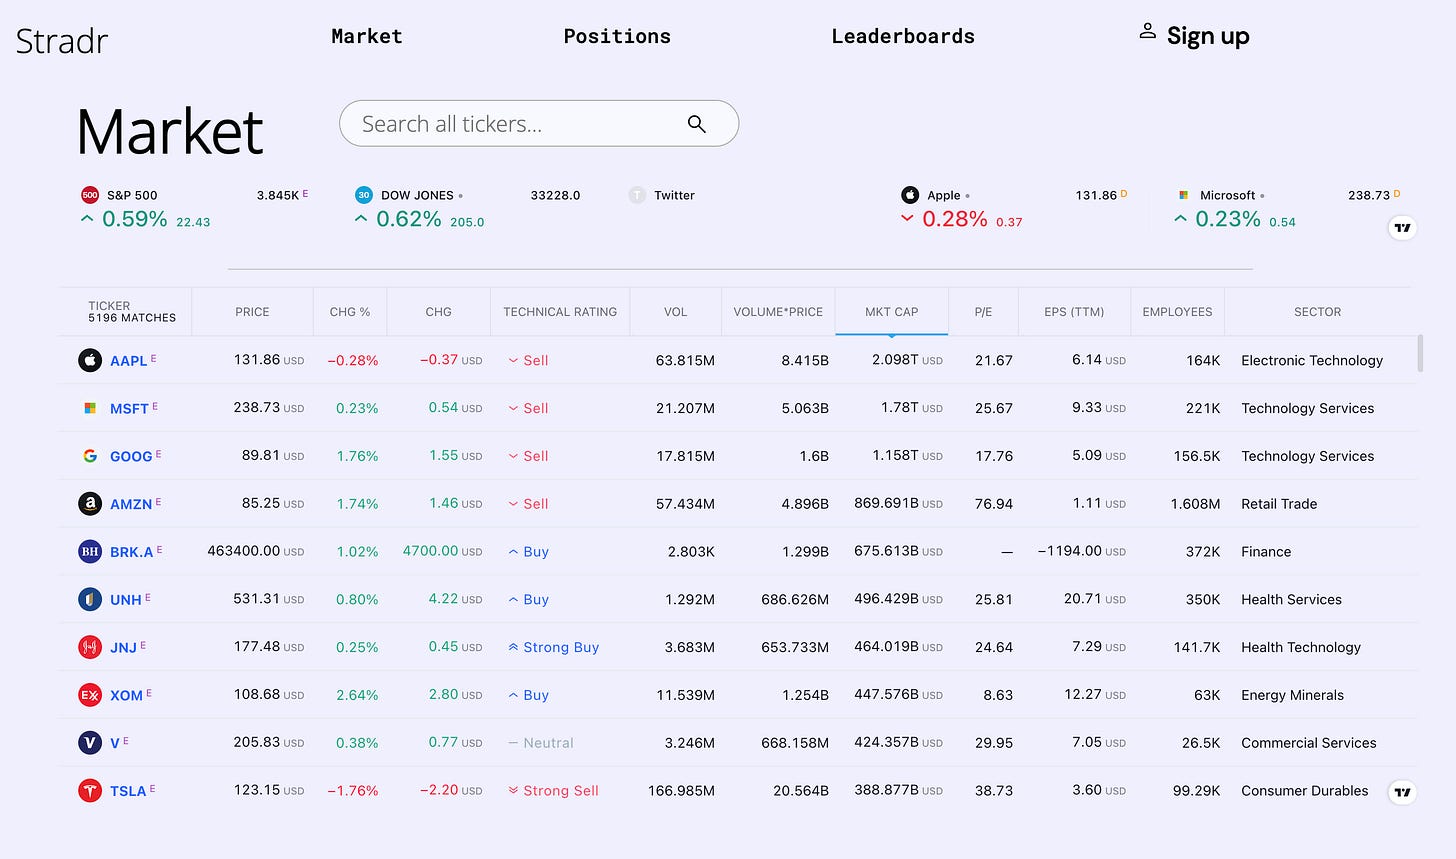1456x859 pixels.
Task: Click the Neutral rating in V row
Action: click(541, 743)
